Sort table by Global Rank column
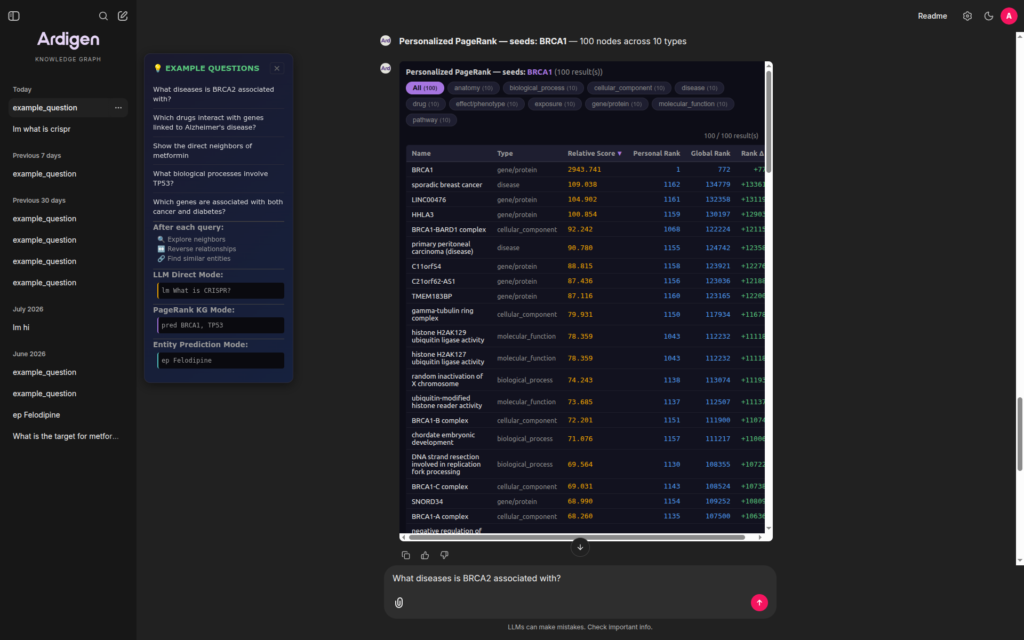Image resolution: width=1024 pixels, height=640 pixels. pyautogui.click(x=711, y=153)
